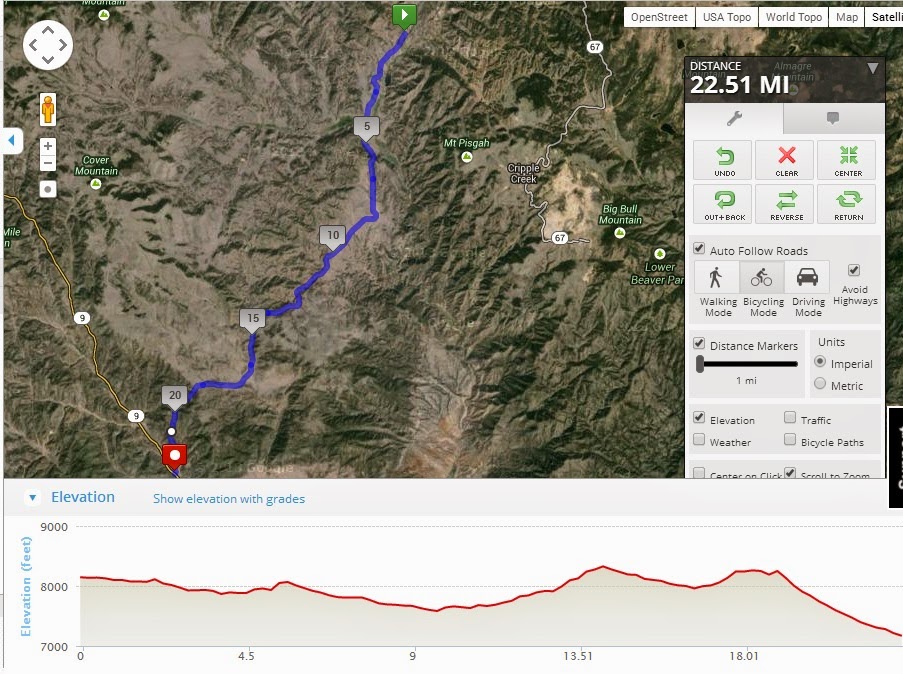Screen dimensions: 903x674
Task: Toggle Auto Follow Roads checkbox
Action: (x=699, y=249)
